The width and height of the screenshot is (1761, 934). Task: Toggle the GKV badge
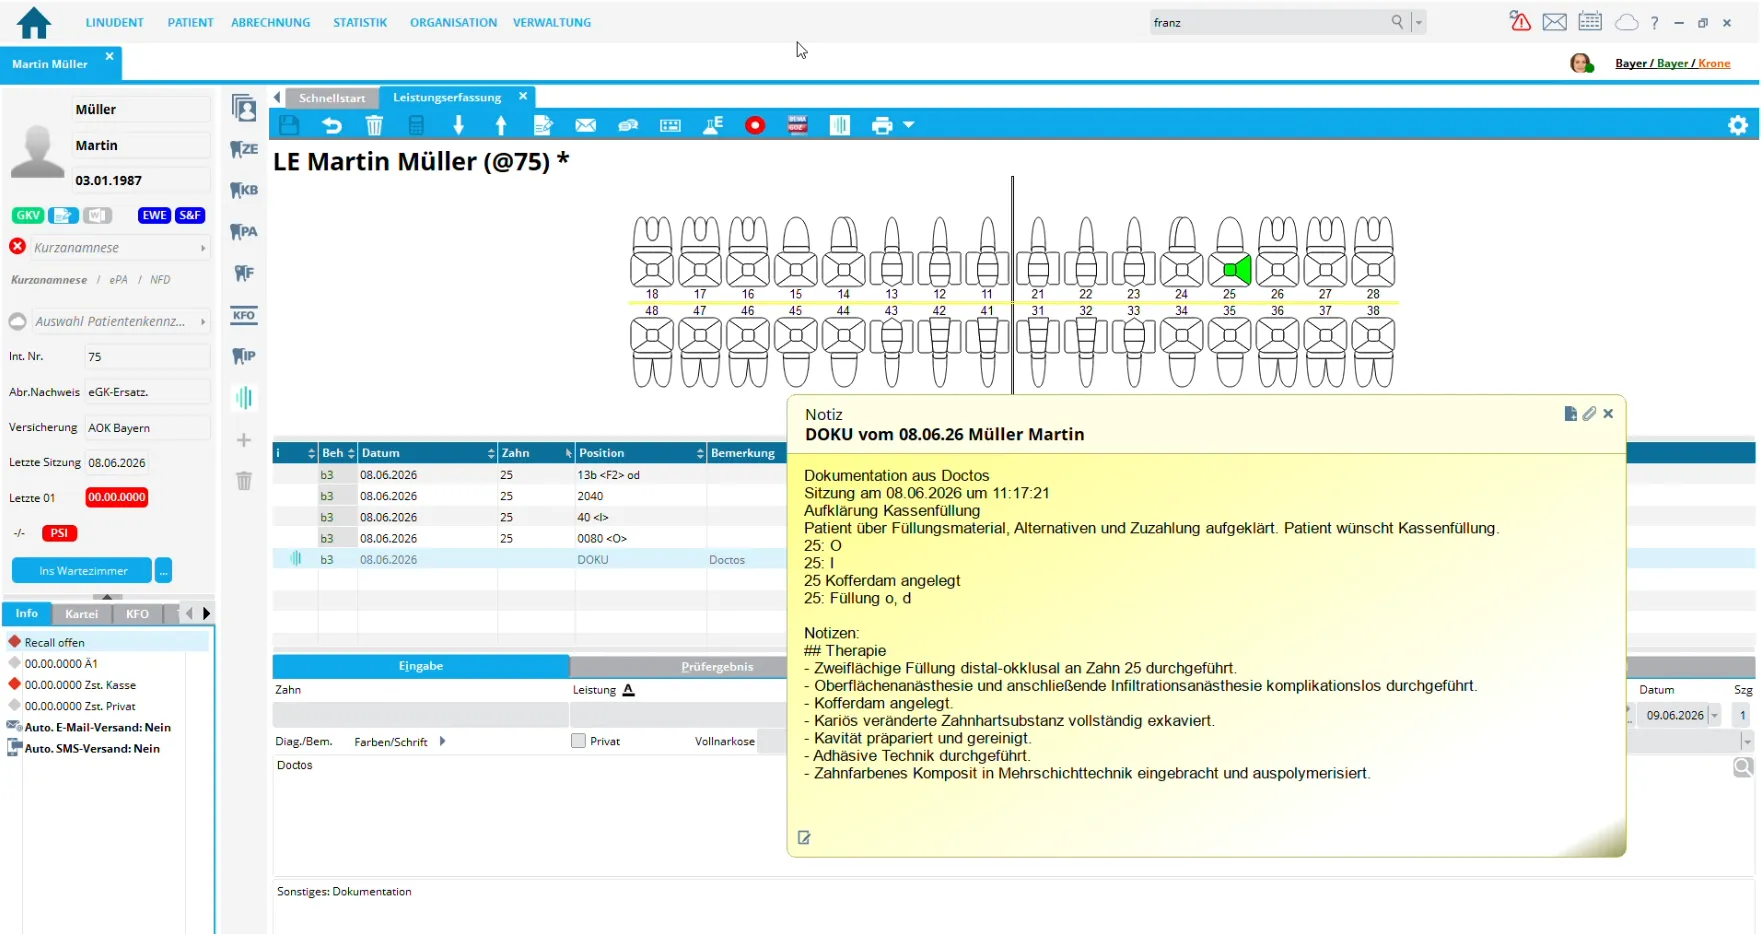pos(28,215)
